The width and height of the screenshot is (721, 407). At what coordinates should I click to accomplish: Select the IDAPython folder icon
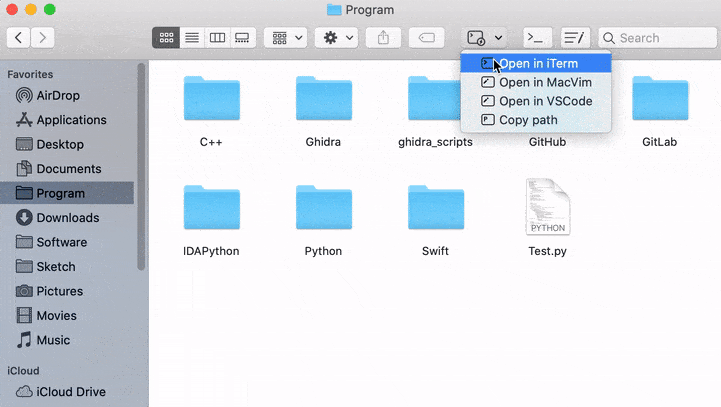(x=212, y=207)
